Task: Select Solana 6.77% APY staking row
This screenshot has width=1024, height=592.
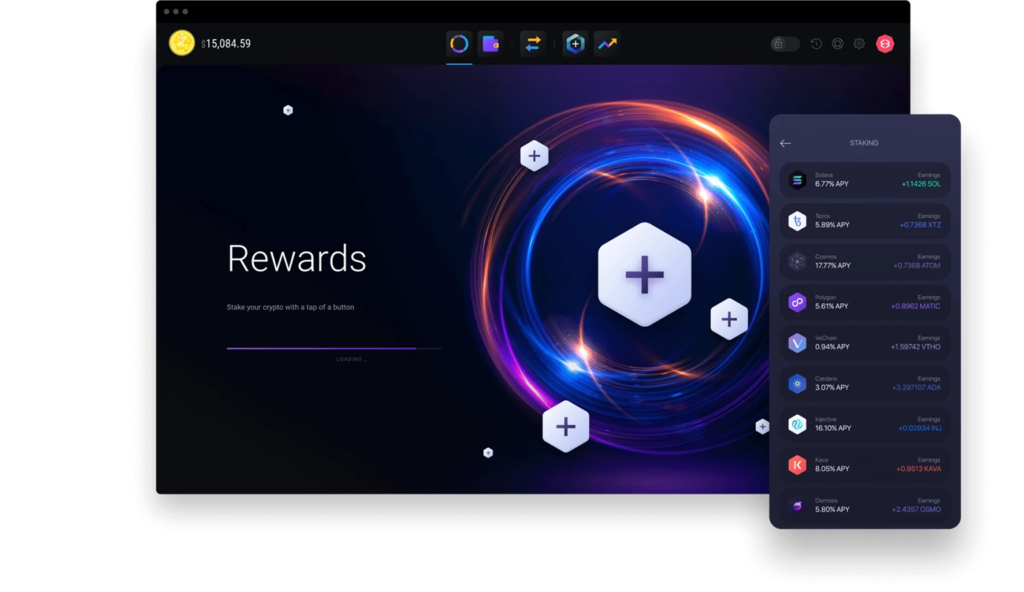Action: pyautogui.click(x=864, y=180)
